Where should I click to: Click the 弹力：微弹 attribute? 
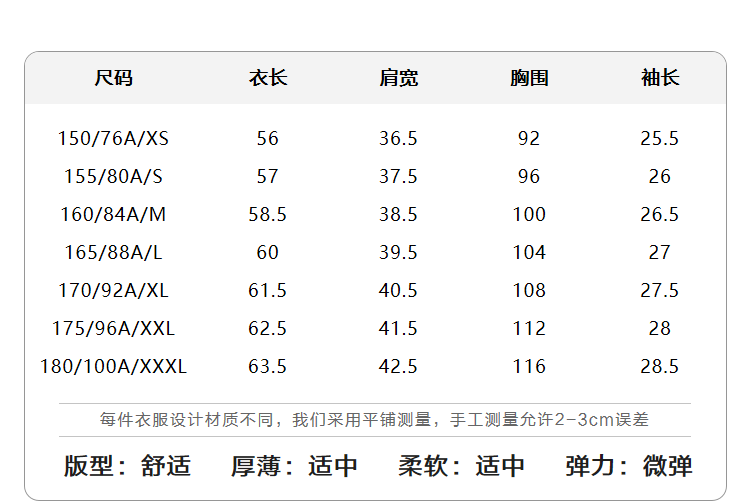629,466
